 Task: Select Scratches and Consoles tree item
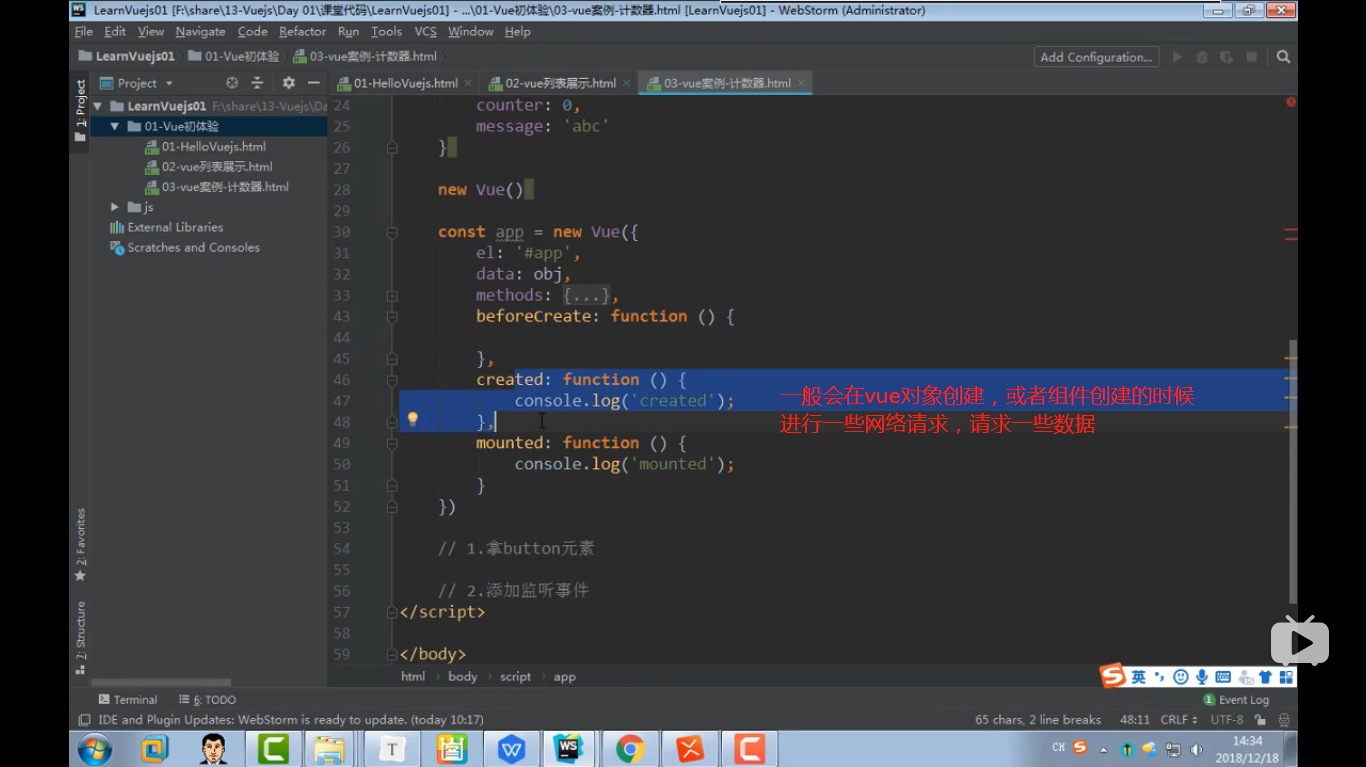tap(185, 247)
